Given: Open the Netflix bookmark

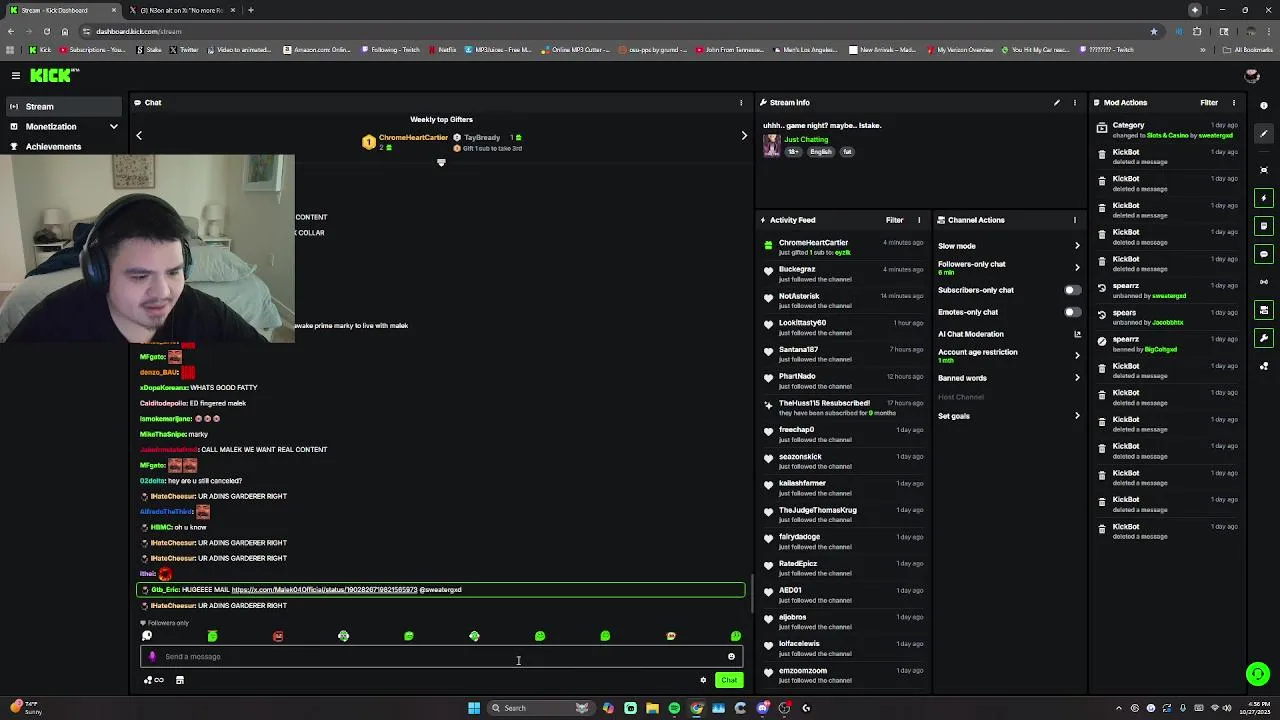Looking at the screenshot, I should click(442, 50).
